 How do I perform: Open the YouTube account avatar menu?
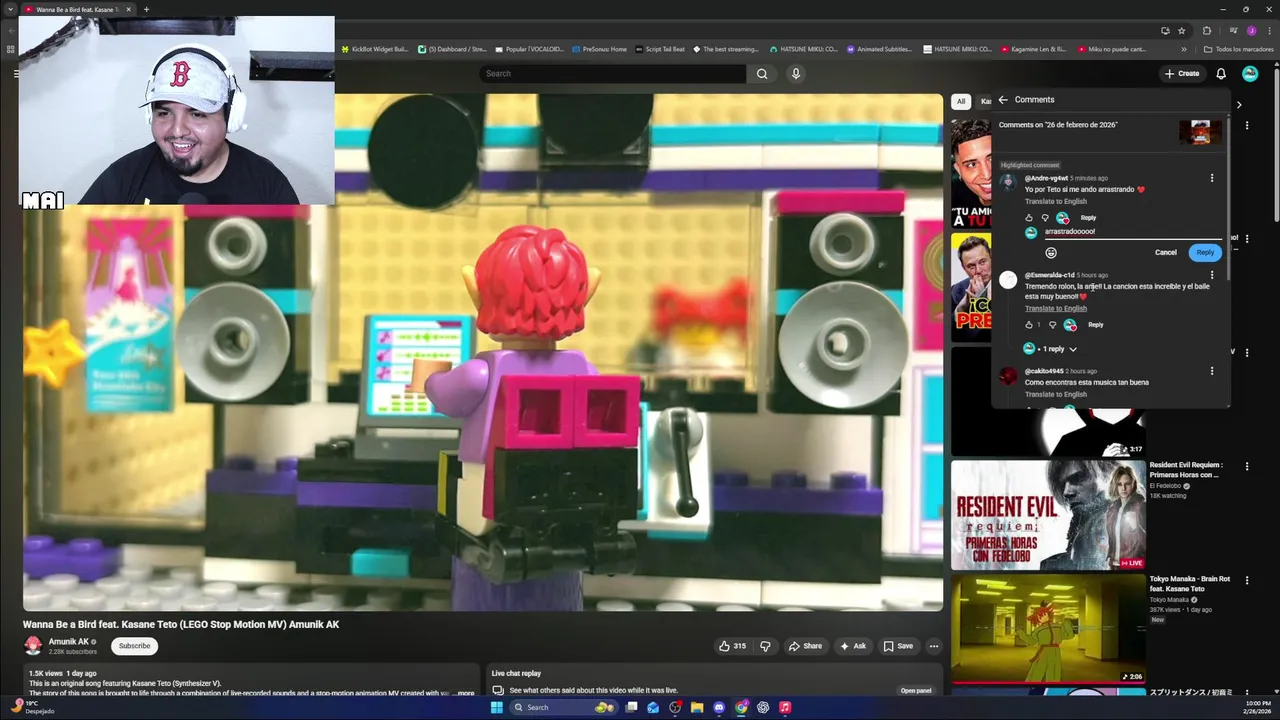point(1250,73)
